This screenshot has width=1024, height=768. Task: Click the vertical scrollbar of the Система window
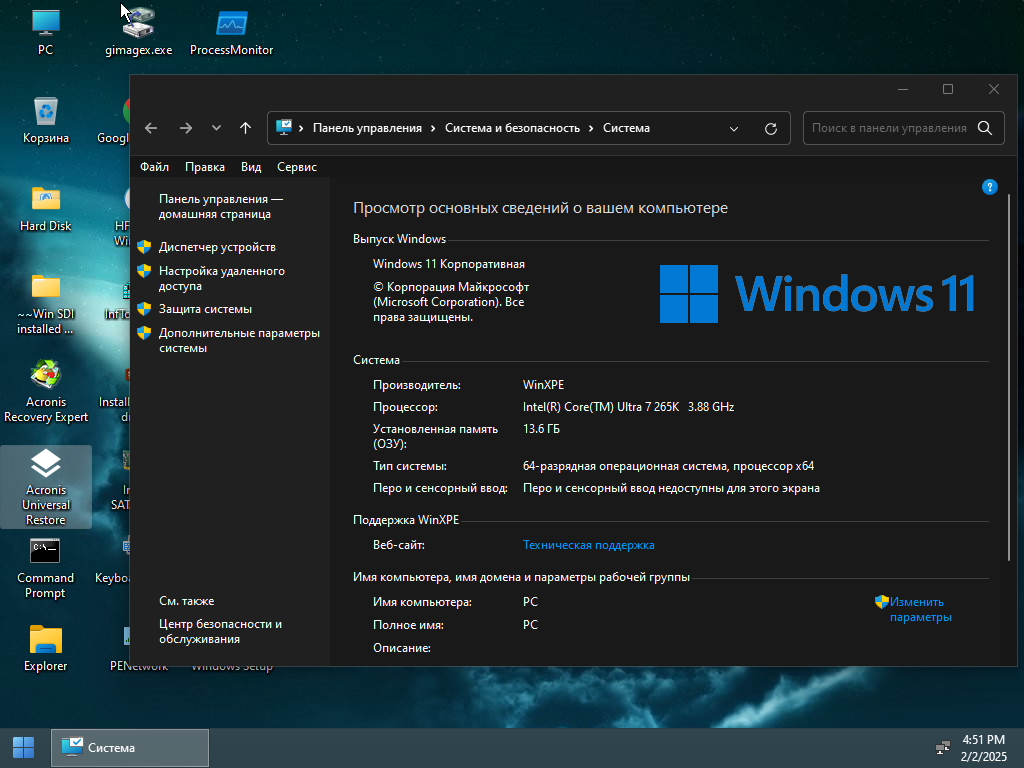[1010, 376]
